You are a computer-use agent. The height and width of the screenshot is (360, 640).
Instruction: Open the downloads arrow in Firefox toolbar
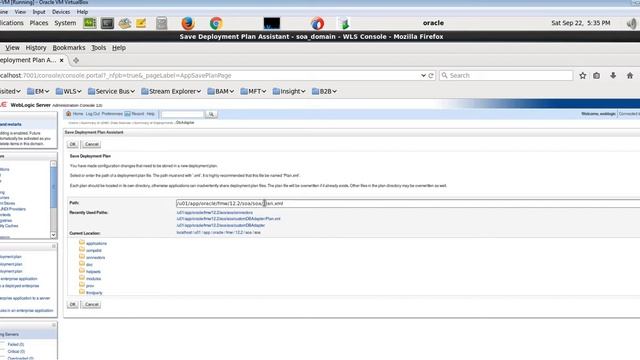(x=613, y=76)
